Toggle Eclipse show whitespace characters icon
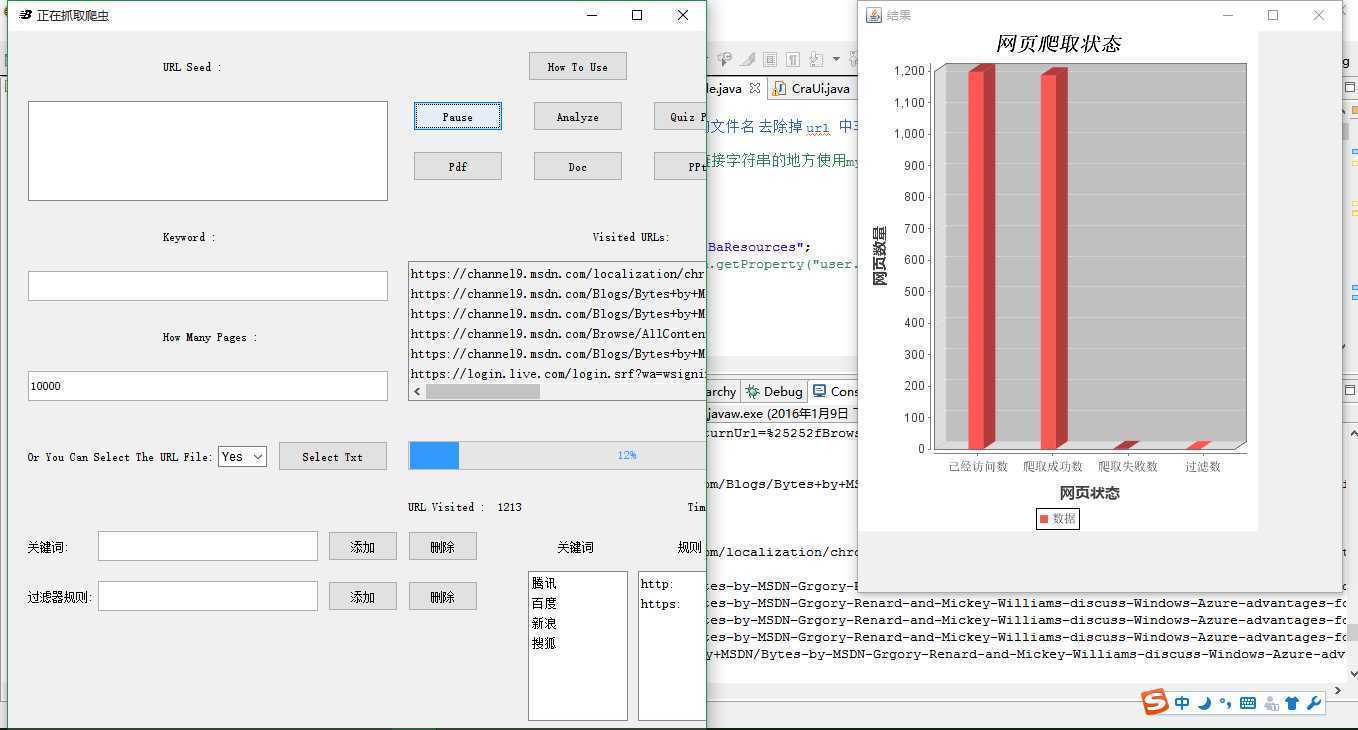The height and width of the screenshot is (730, 1358). [x=793, y=59]
